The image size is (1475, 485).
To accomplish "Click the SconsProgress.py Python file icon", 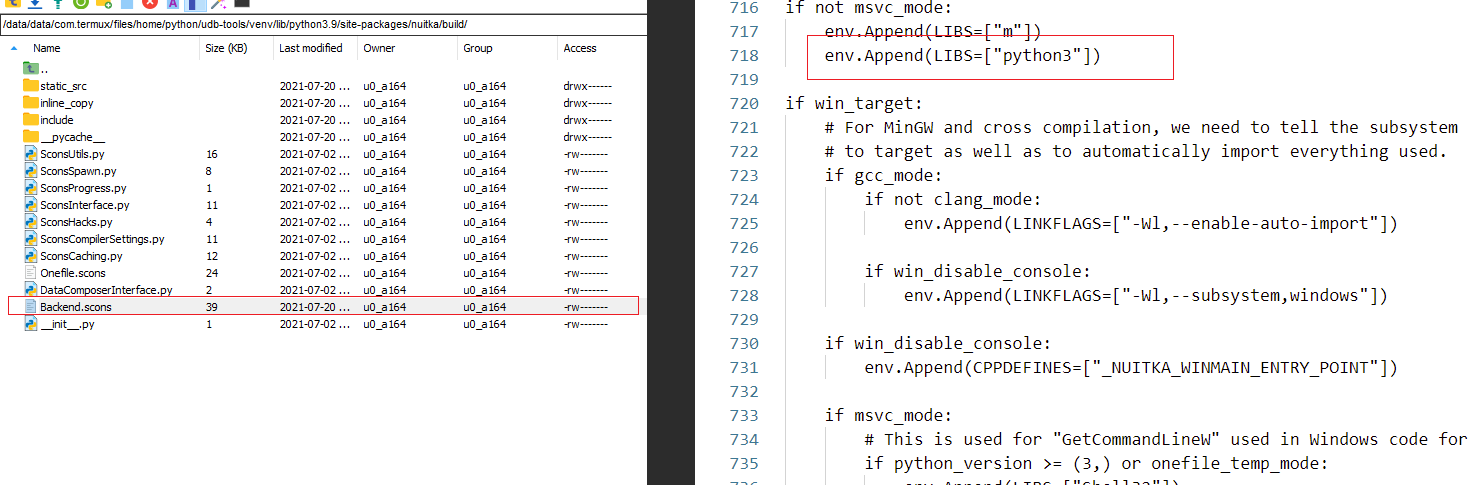I will point(30,188).
